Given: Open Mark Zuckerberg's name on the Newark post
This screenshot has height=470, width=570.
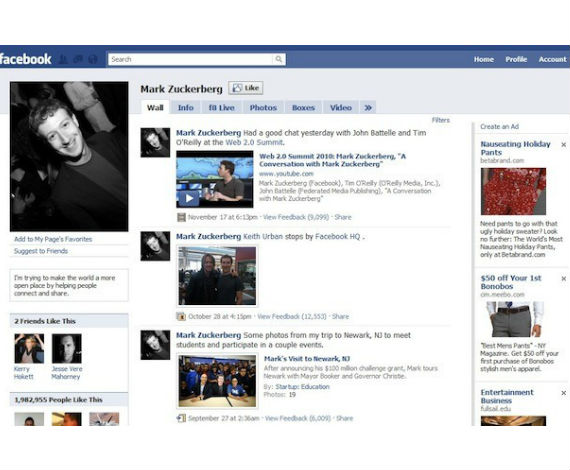Looking at the screenshot, I should [208, 335].
